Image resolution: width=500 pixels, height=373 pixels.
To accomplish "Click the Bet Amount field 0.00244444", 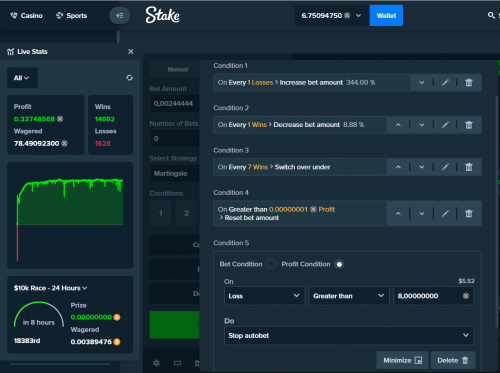I will (175, 104).
